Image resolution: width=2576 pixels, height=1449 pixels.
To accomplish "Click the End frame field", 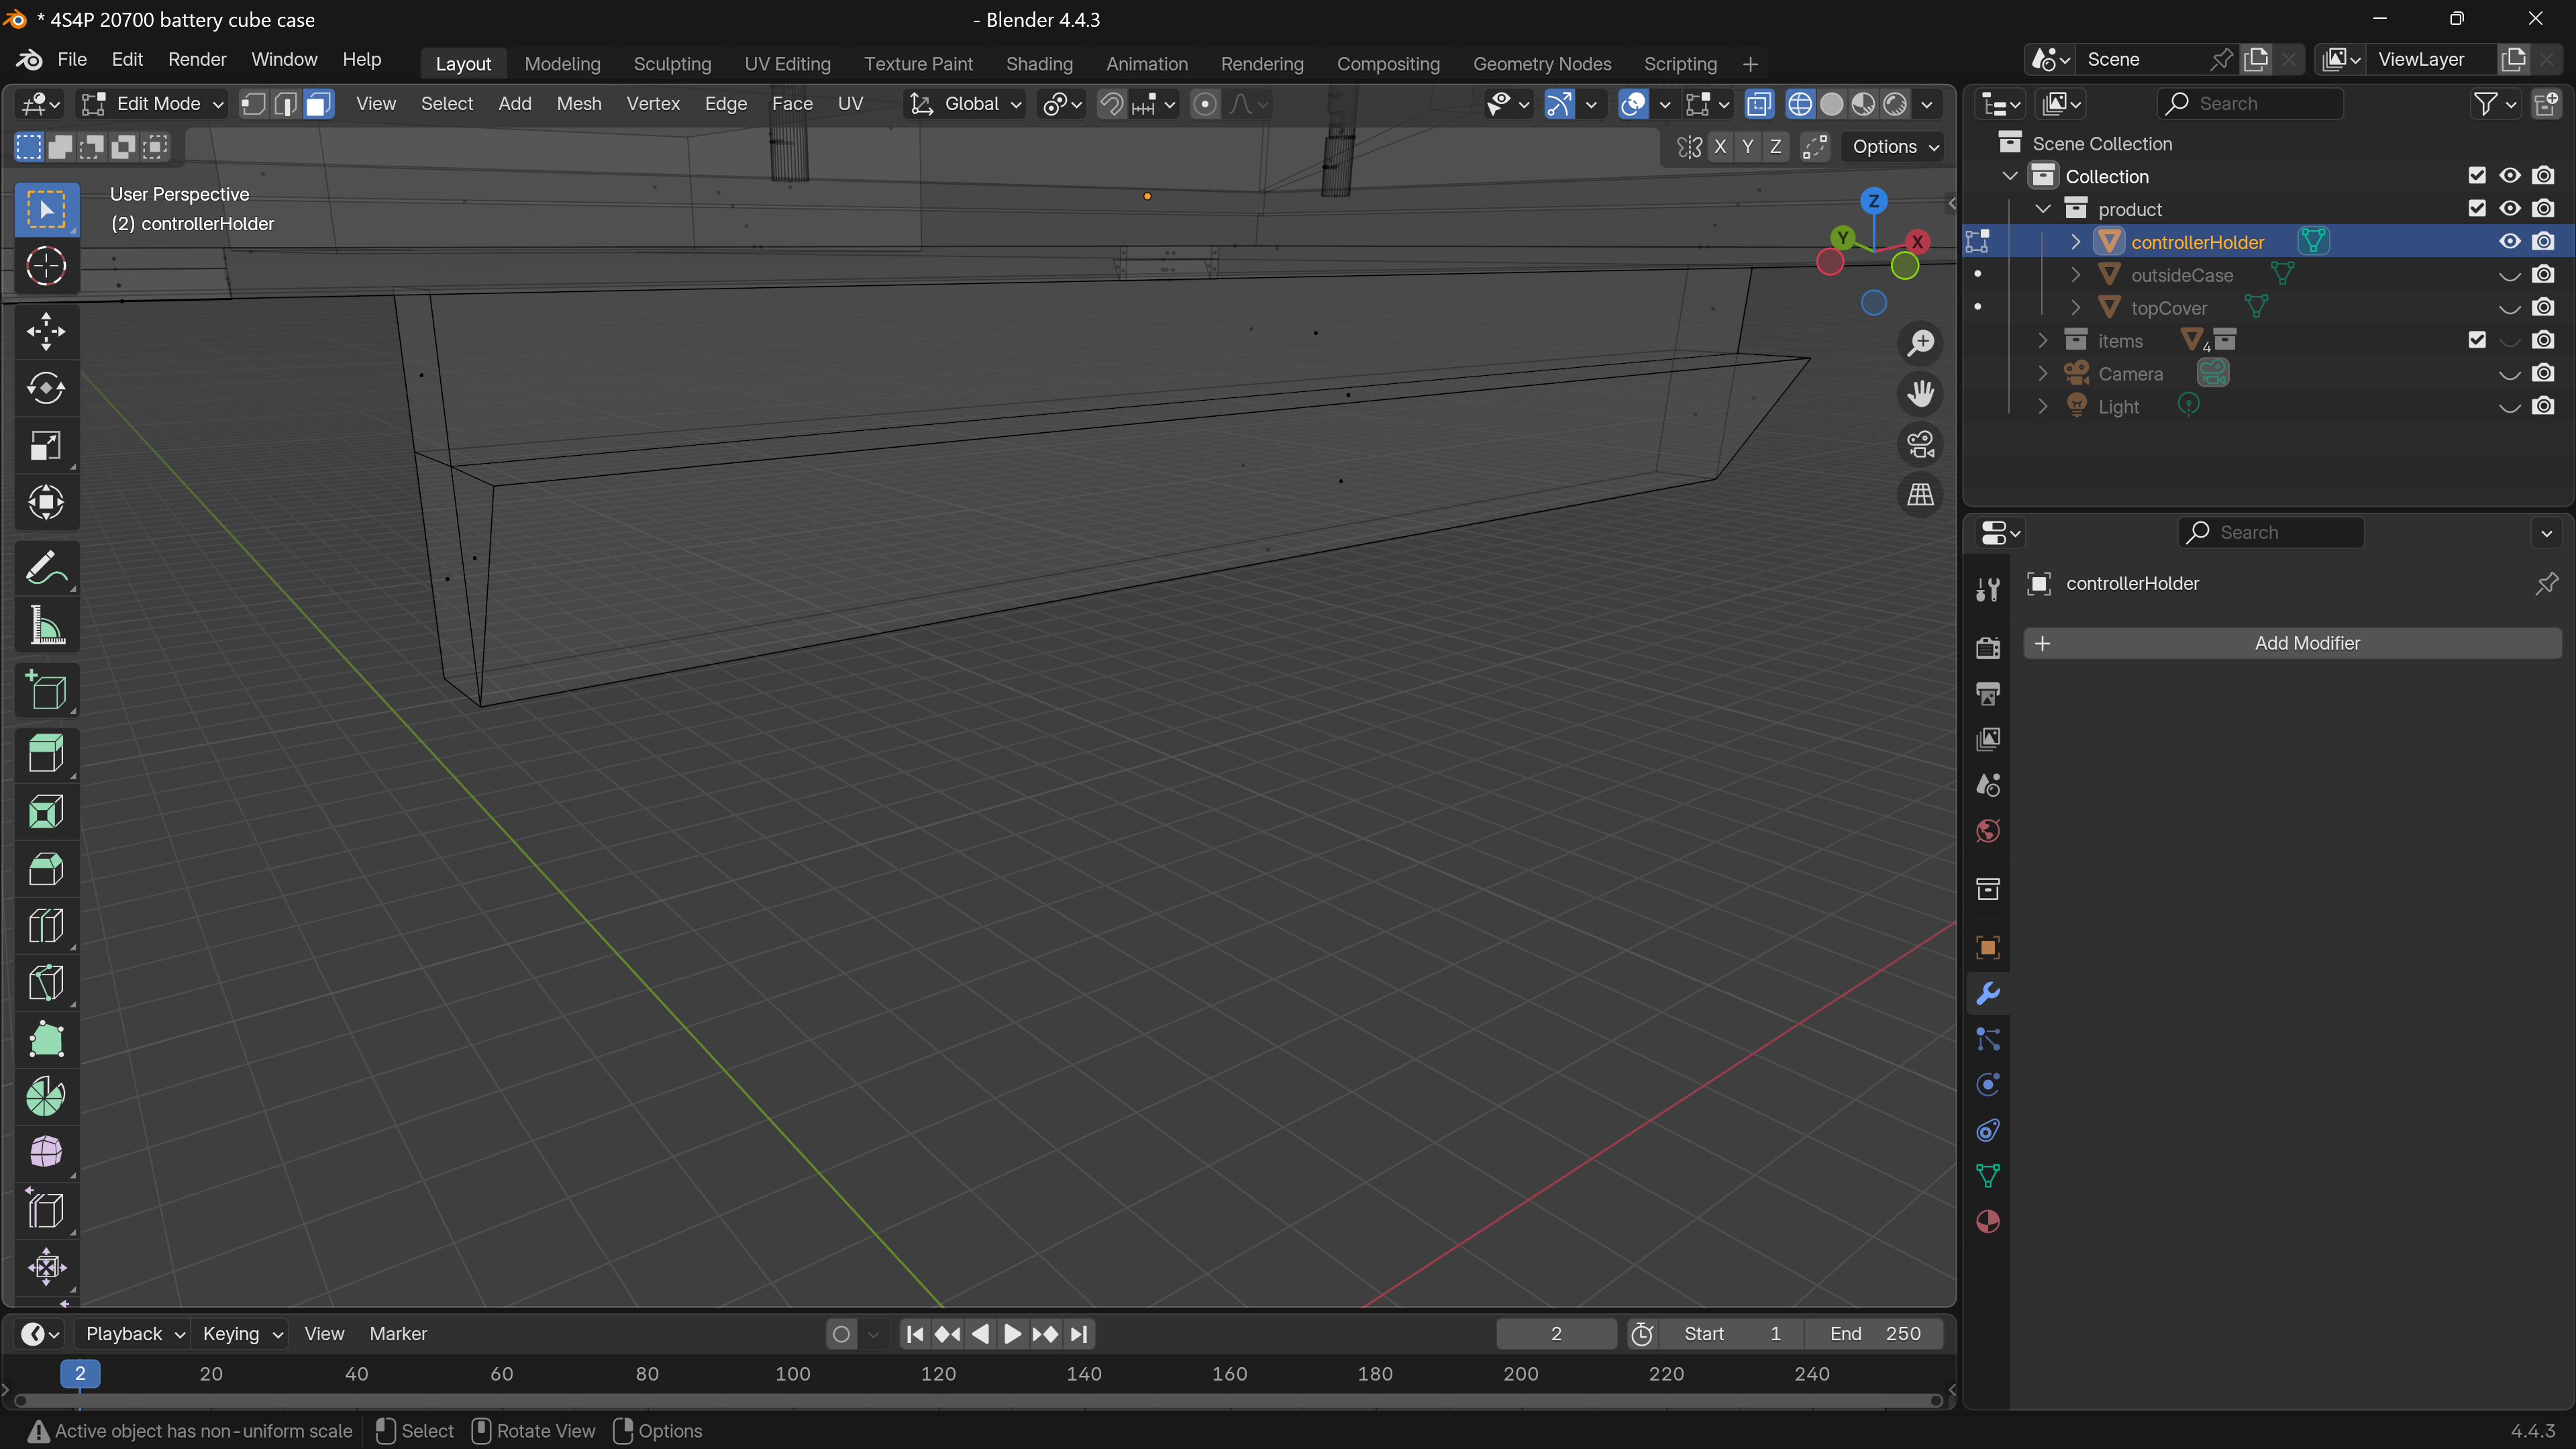I will [x=1874, y=1334].
